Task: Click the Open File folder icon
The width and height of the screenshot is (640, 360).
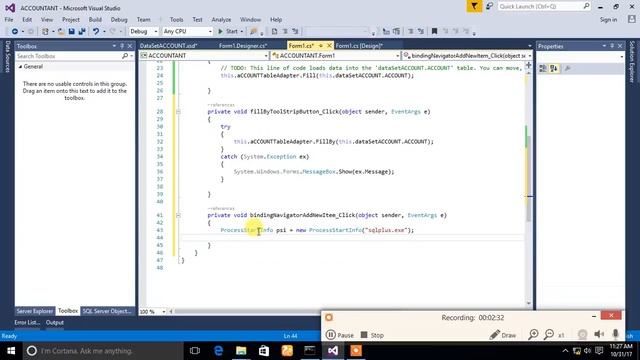Action: tap(61, 31)
